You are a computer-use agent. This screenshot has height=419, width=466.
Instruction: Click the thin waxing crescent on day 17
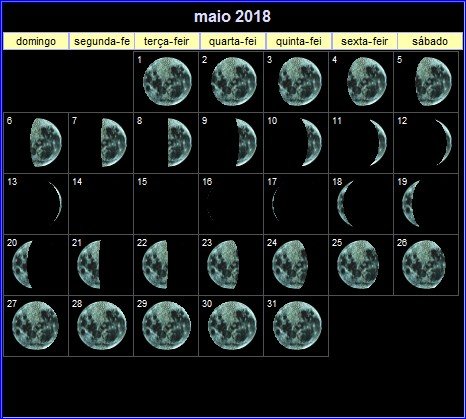point(275,204)
